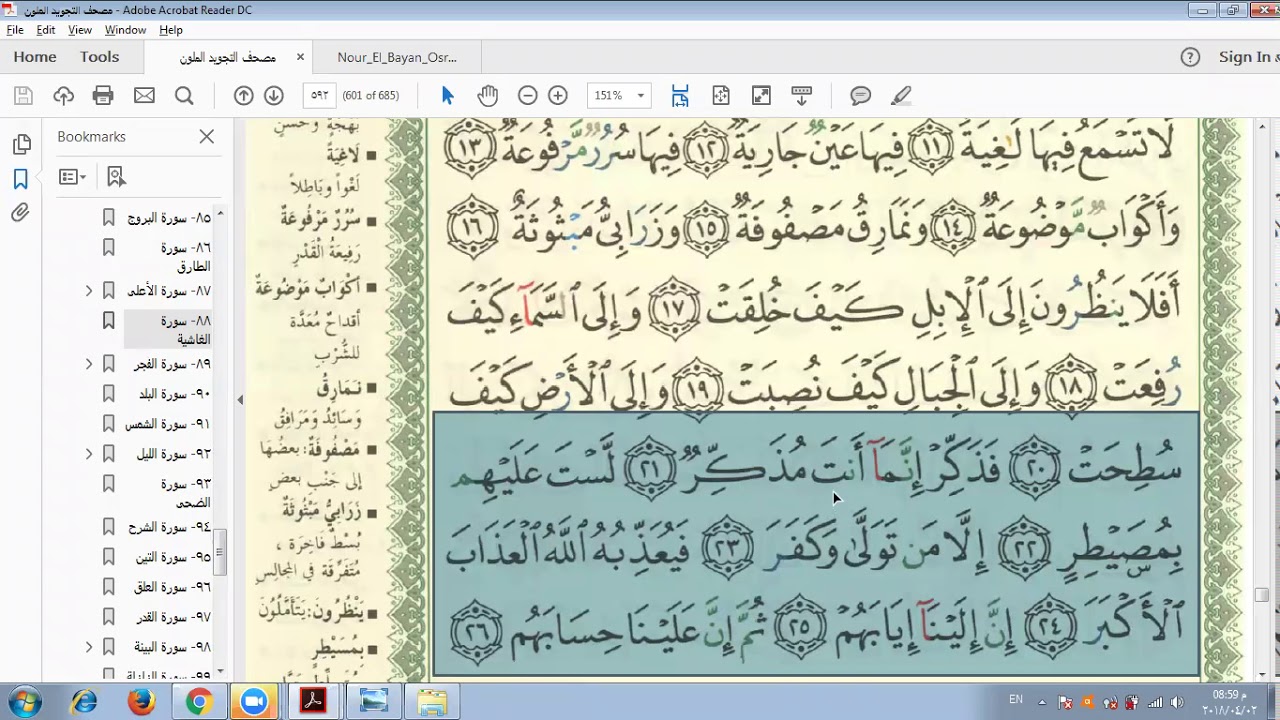Select bookmark ٩٧- سورة القدر
Viewport: 1280px width, 720px height.
click(x=174, y=617)
